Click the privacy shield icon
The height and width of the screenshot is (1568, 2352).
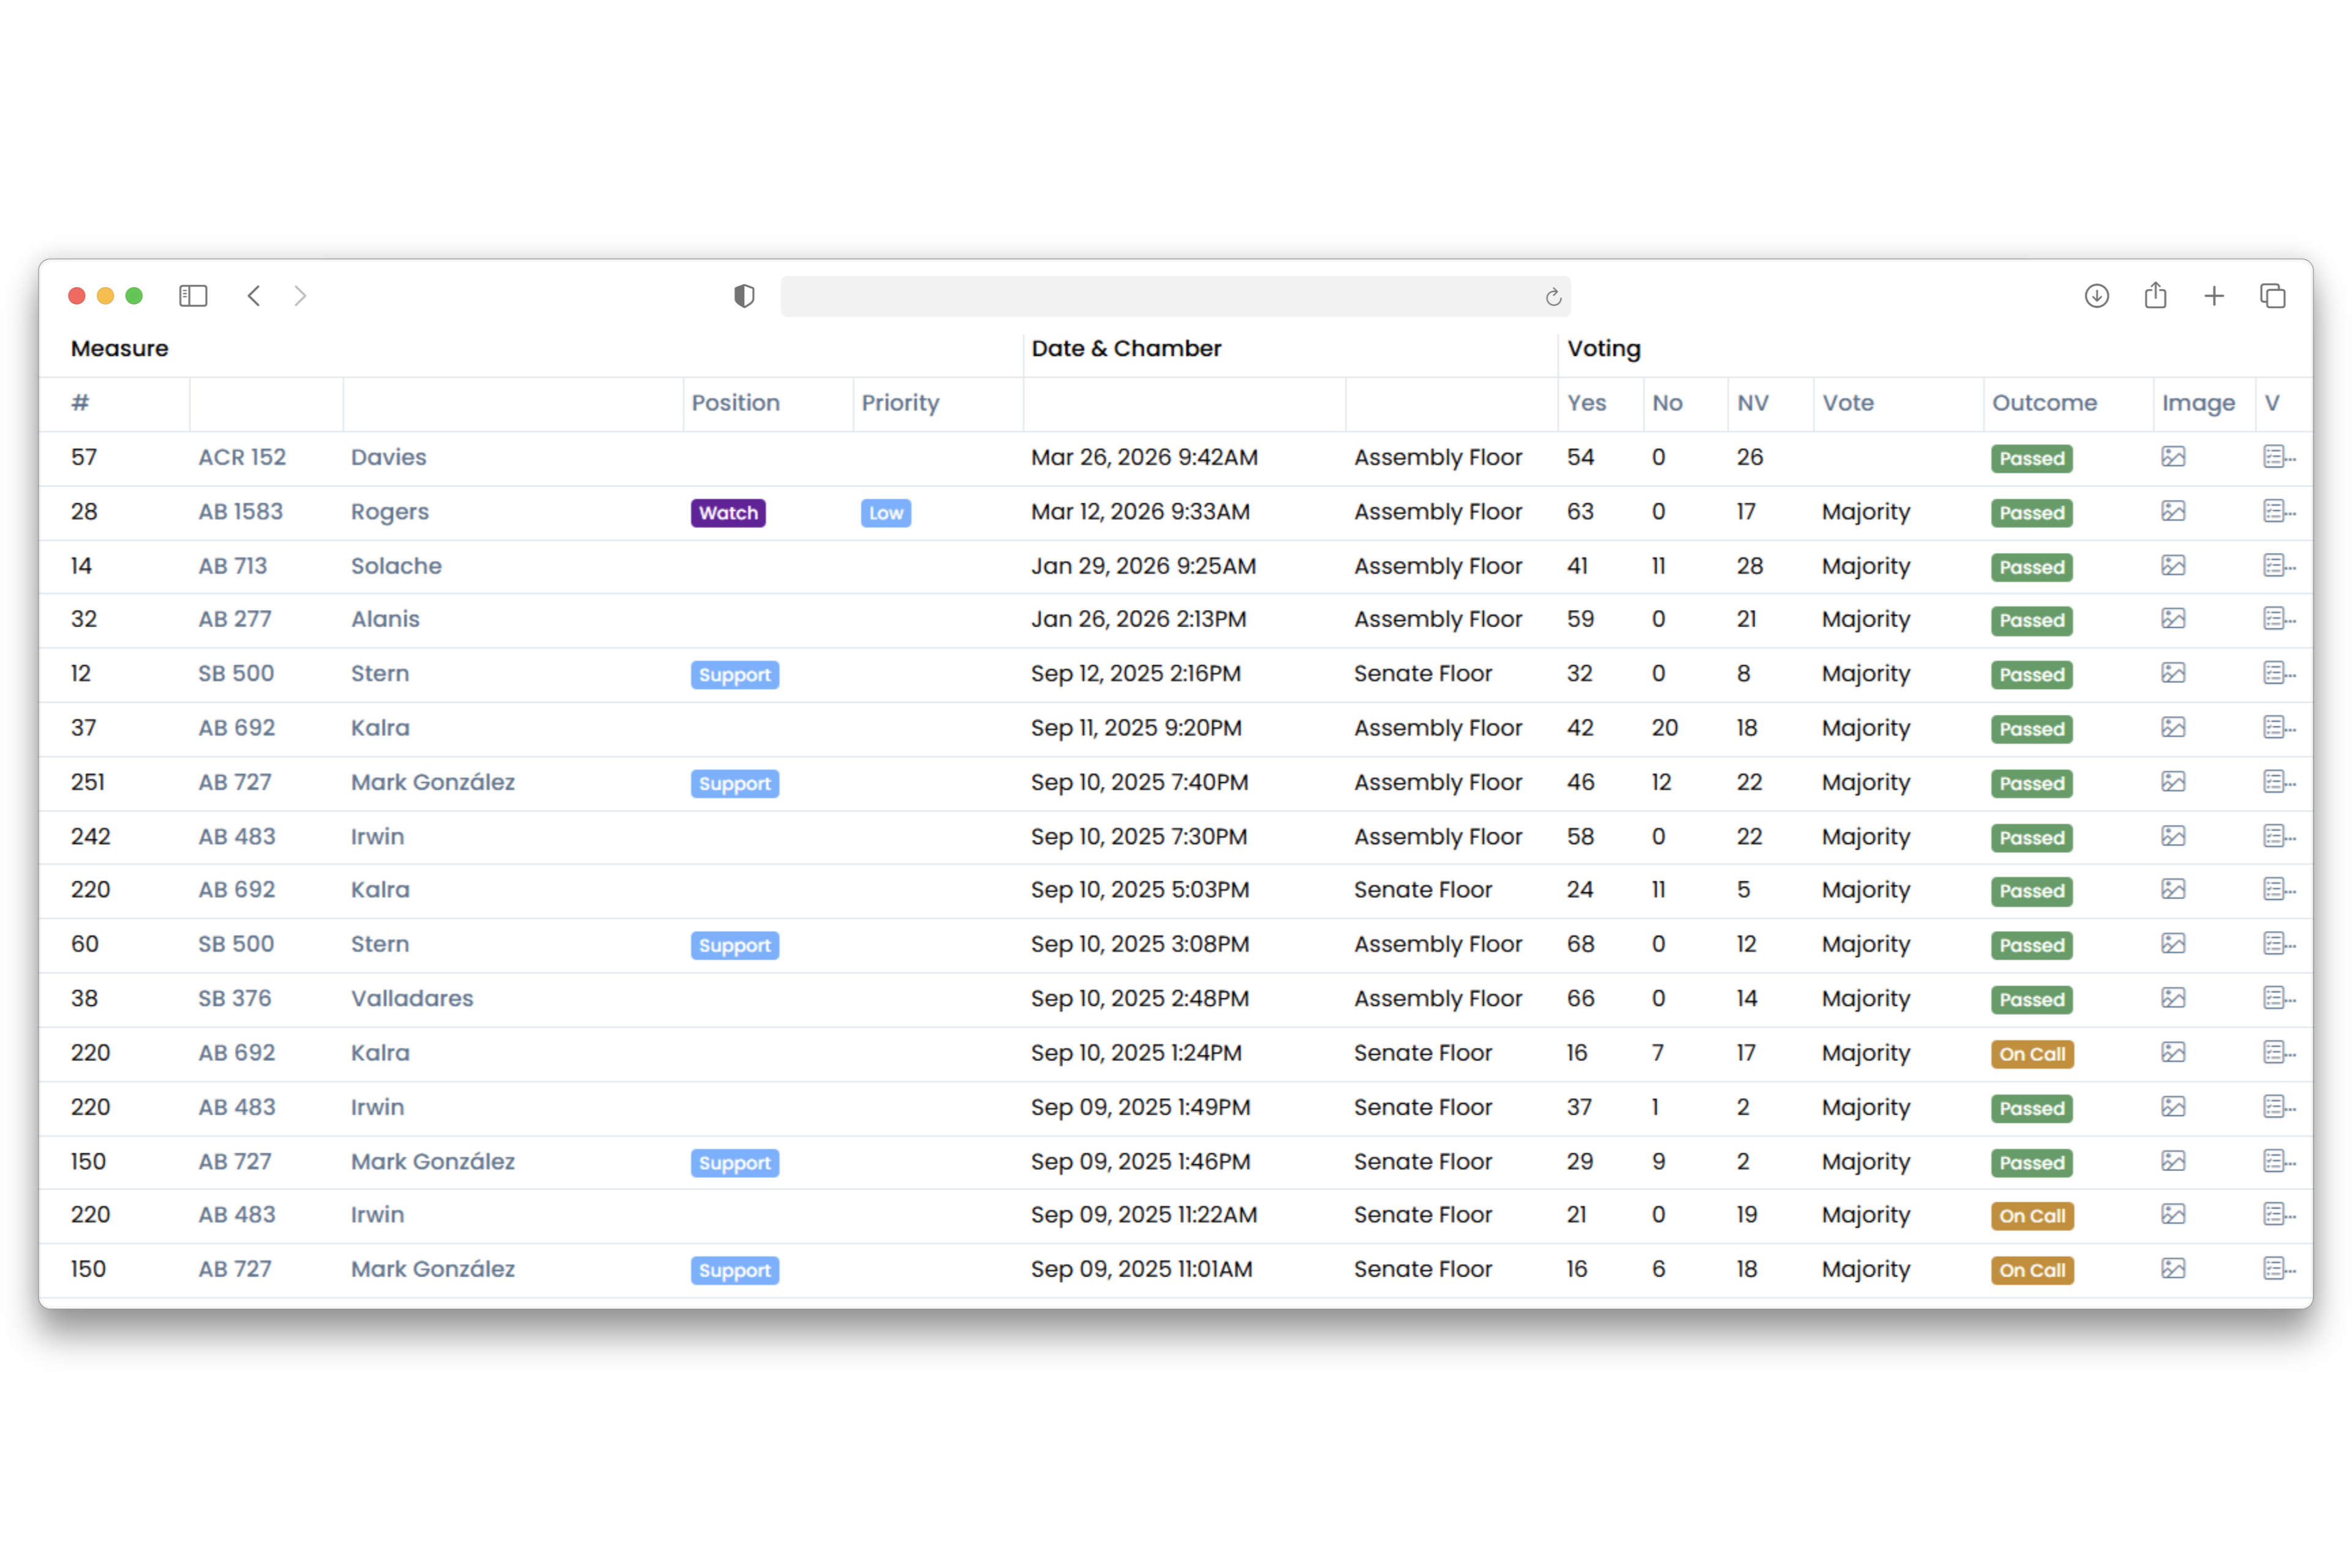coord(744,296)
